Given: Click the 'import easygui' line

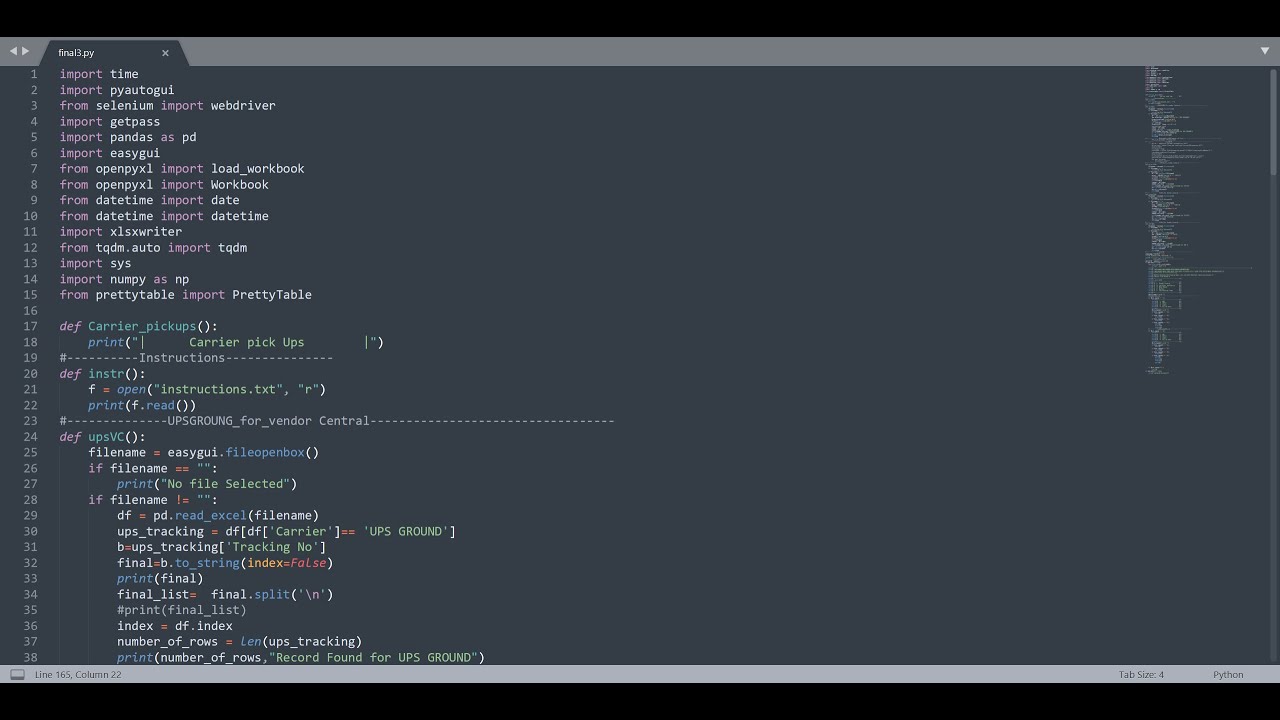Looking at the screenshot, I should pyautogui.click(x=110, y=153).
